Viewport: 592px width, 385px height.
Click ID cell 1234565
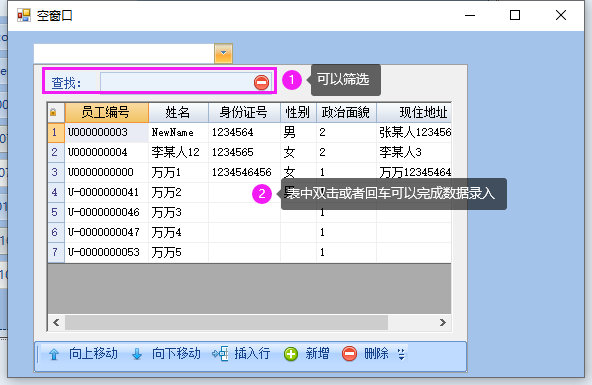pyautogui.click(x=244, y=152)
